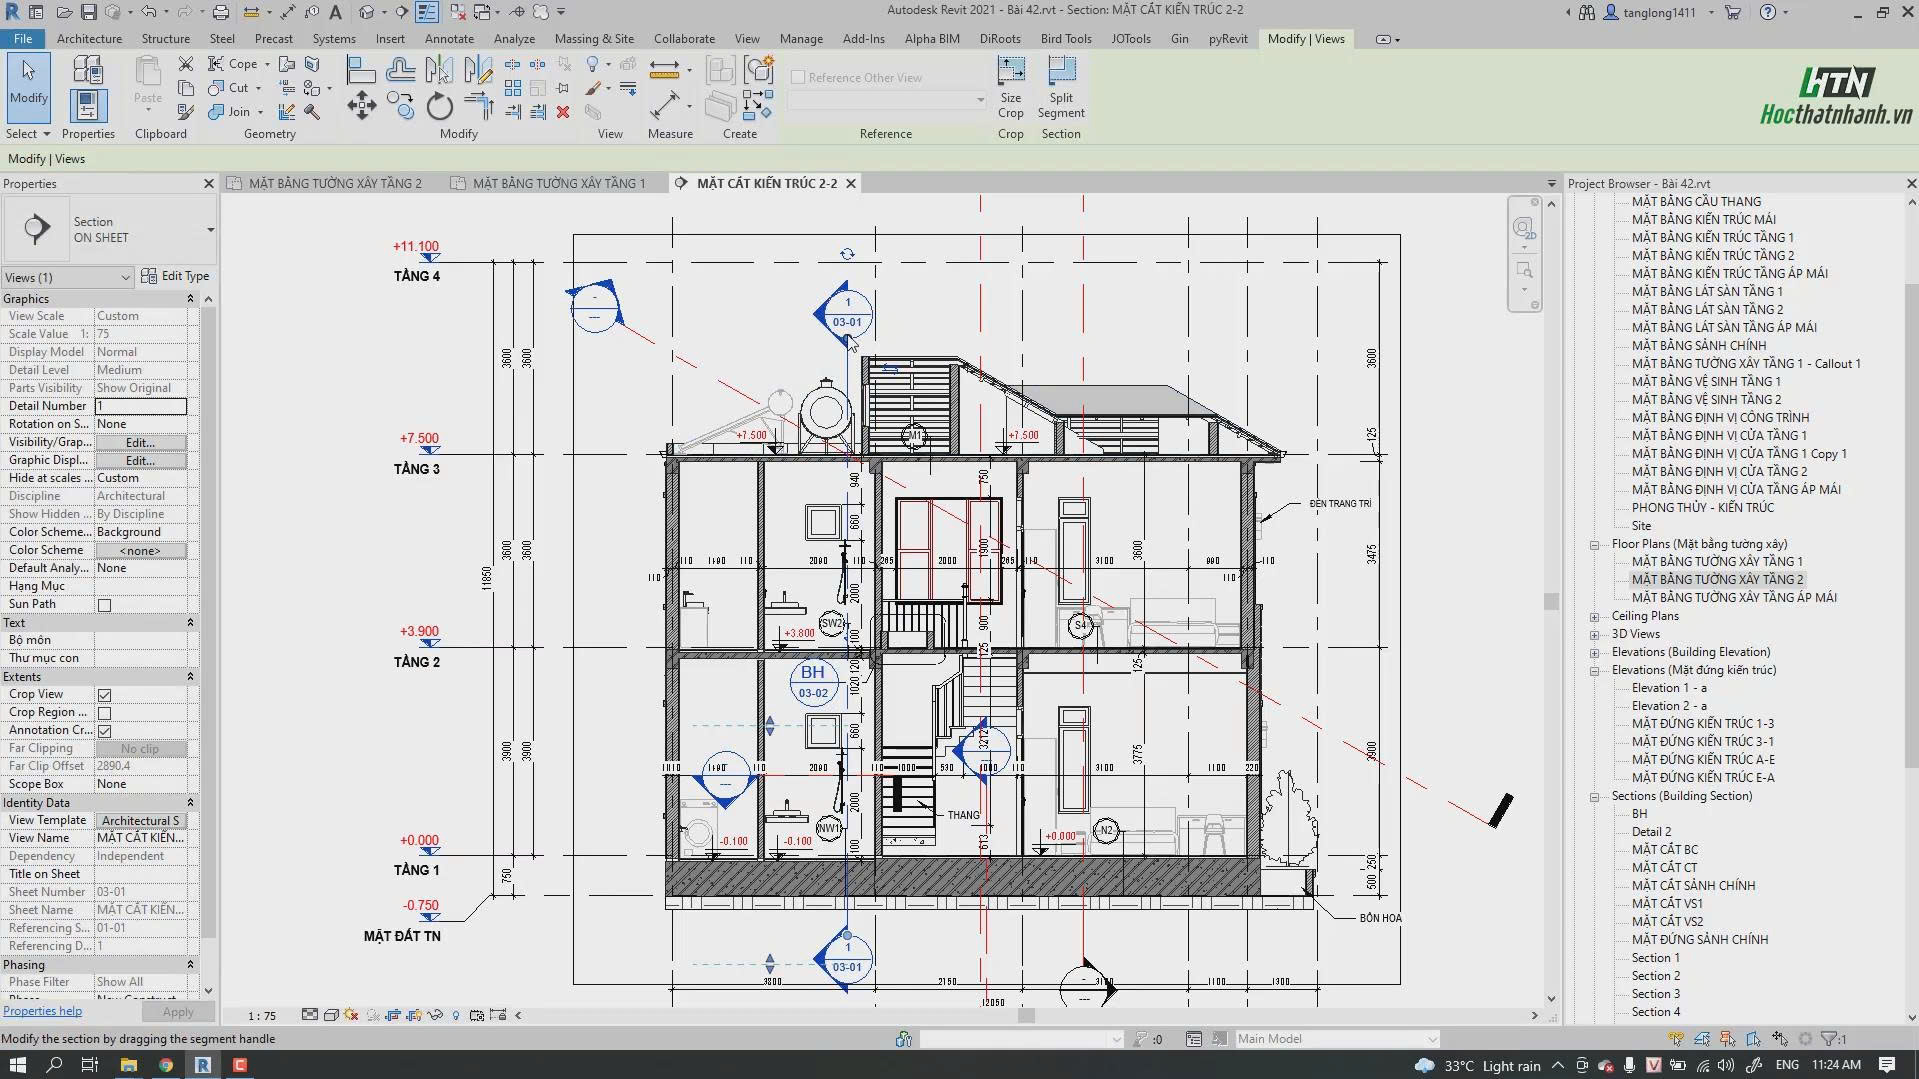This screenshot has width=1919, height=1079.
Task: Collapse the Sections (Building Section) branch
Action: point(1594,796)
